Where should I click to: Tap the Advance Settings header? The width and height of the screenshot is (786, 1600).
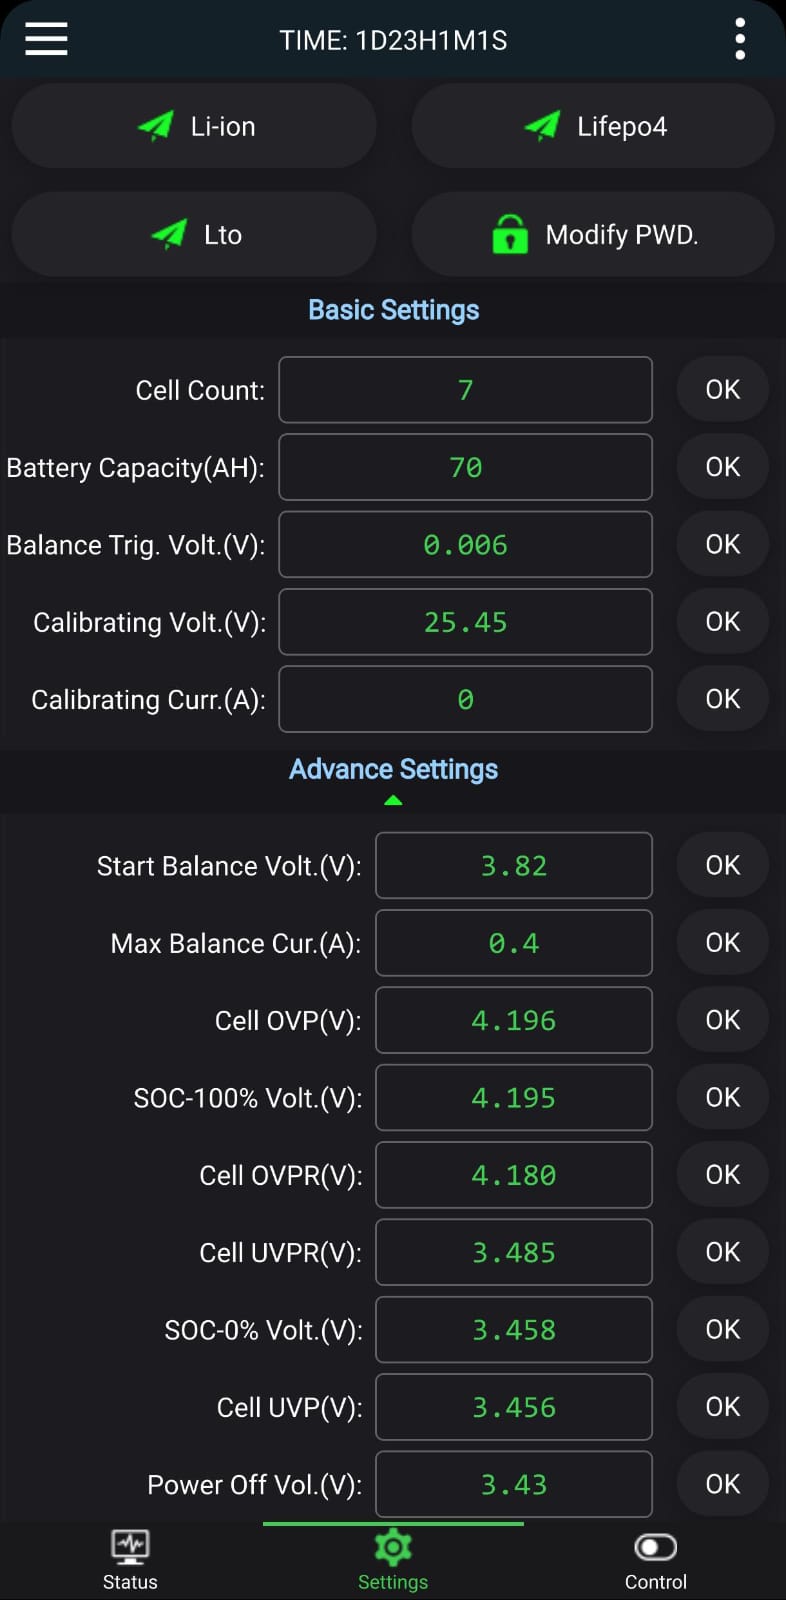click(x=393, y=769)
